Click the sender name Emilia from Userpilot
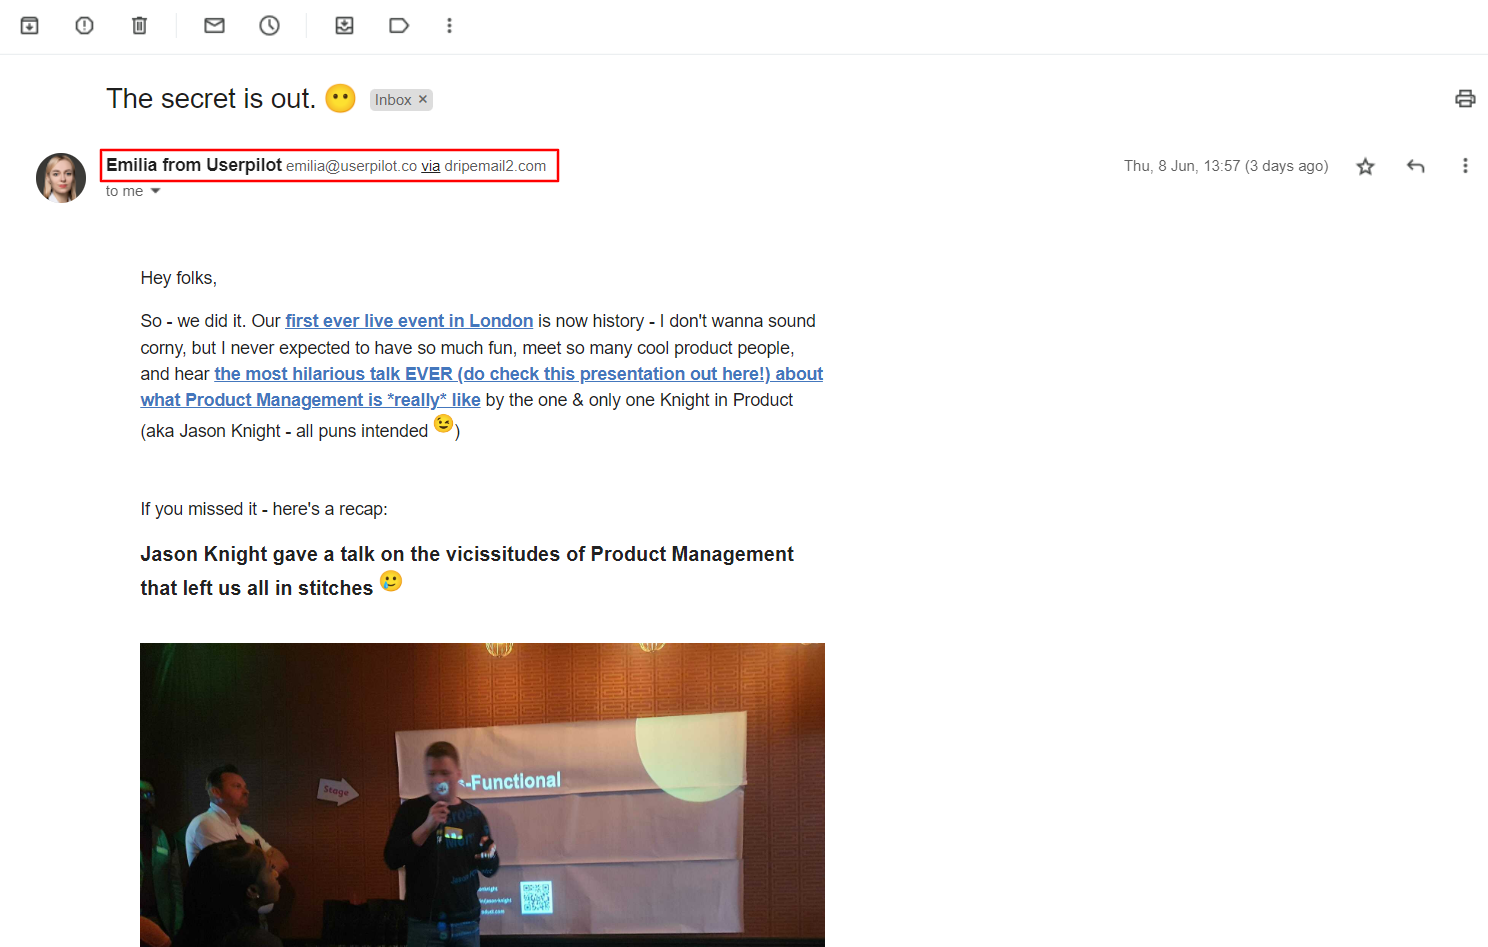Image resolution: width=1488 pixels, height=947 pixels. pos(194,165)
